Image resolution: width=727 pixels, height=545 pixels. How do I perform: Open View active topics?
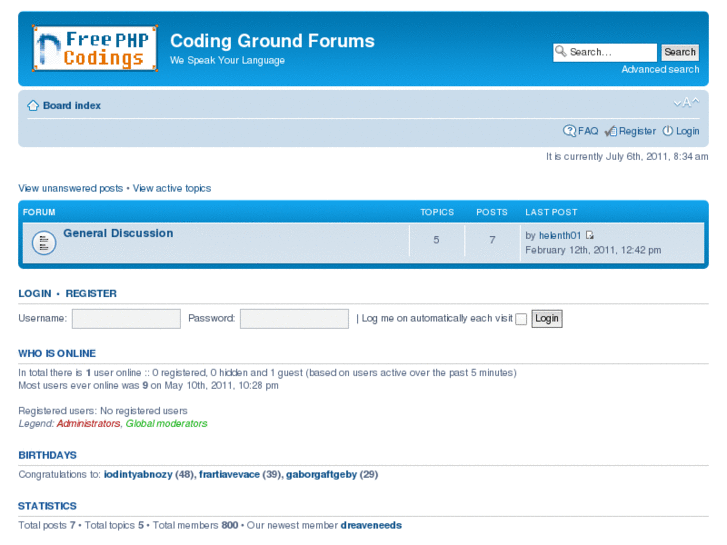(x=172, y=188)
